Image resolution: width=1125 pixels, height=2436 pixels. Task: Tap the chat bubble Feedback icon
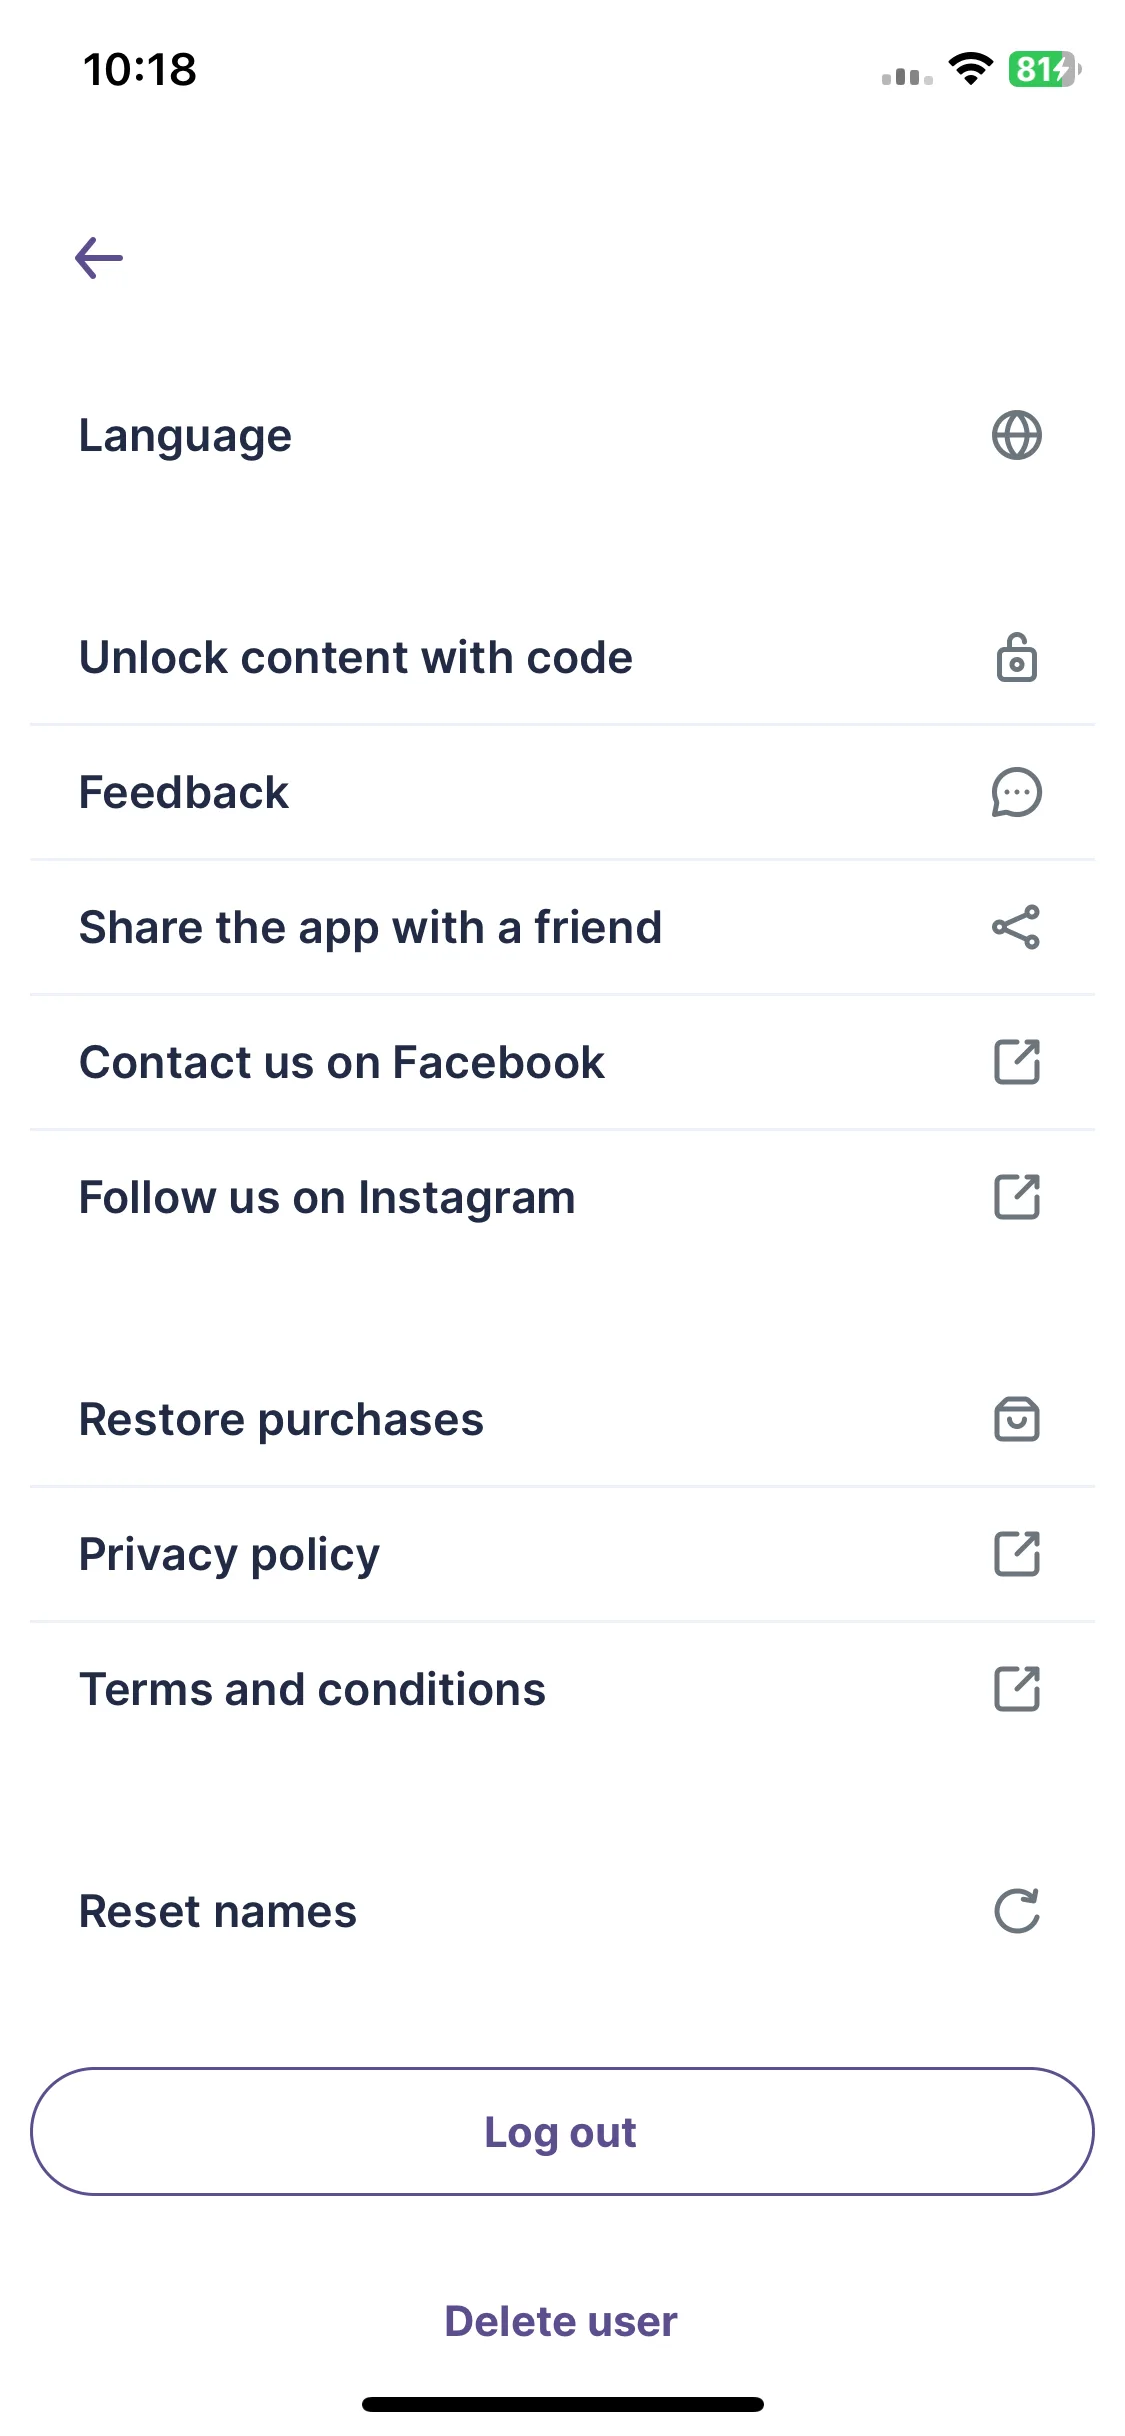click(x=1016, y=792)
